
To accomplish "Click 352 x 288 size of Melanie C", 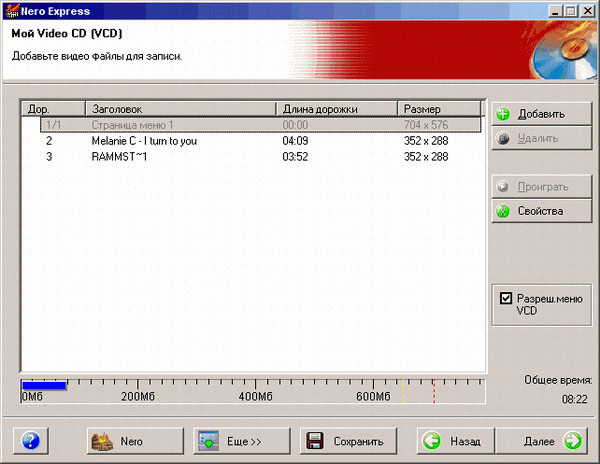I will coord(426,141).
